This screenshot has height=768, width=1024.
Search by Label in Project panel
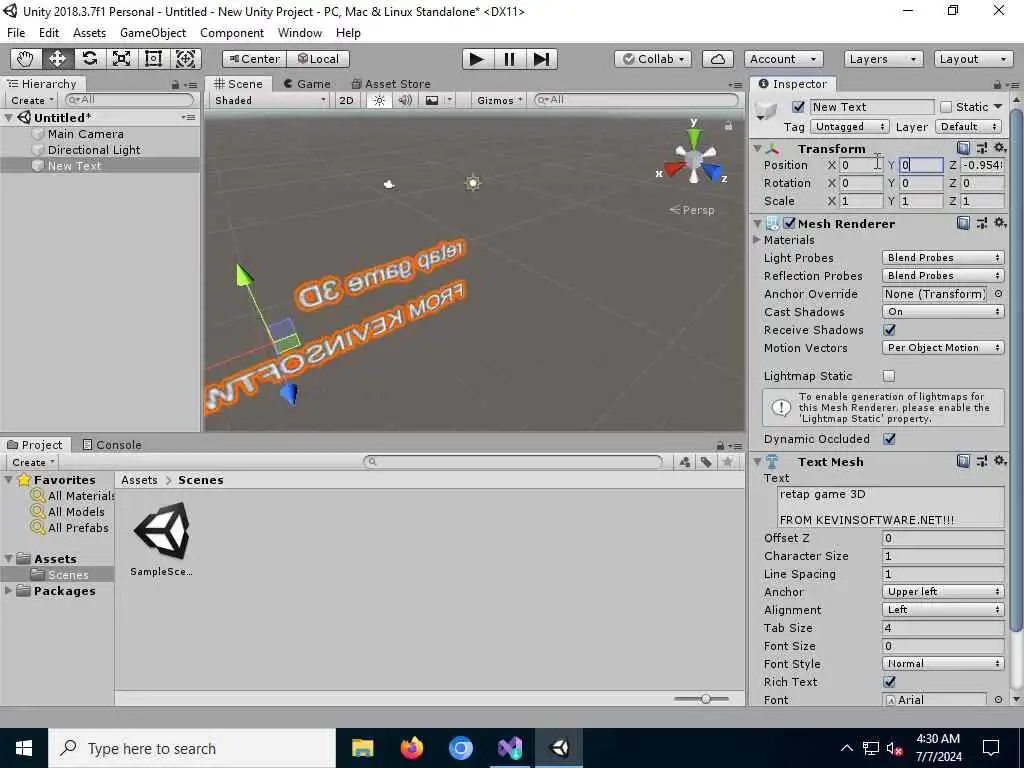tap(706, 462)
